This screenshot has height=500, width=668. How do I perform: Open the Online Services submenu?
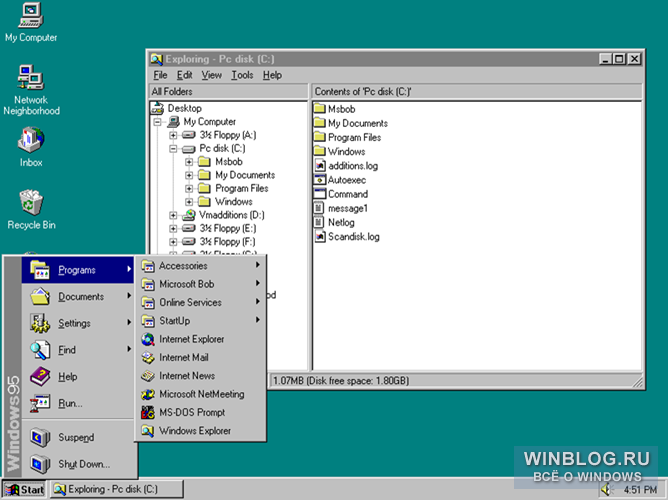click(201, 302)
